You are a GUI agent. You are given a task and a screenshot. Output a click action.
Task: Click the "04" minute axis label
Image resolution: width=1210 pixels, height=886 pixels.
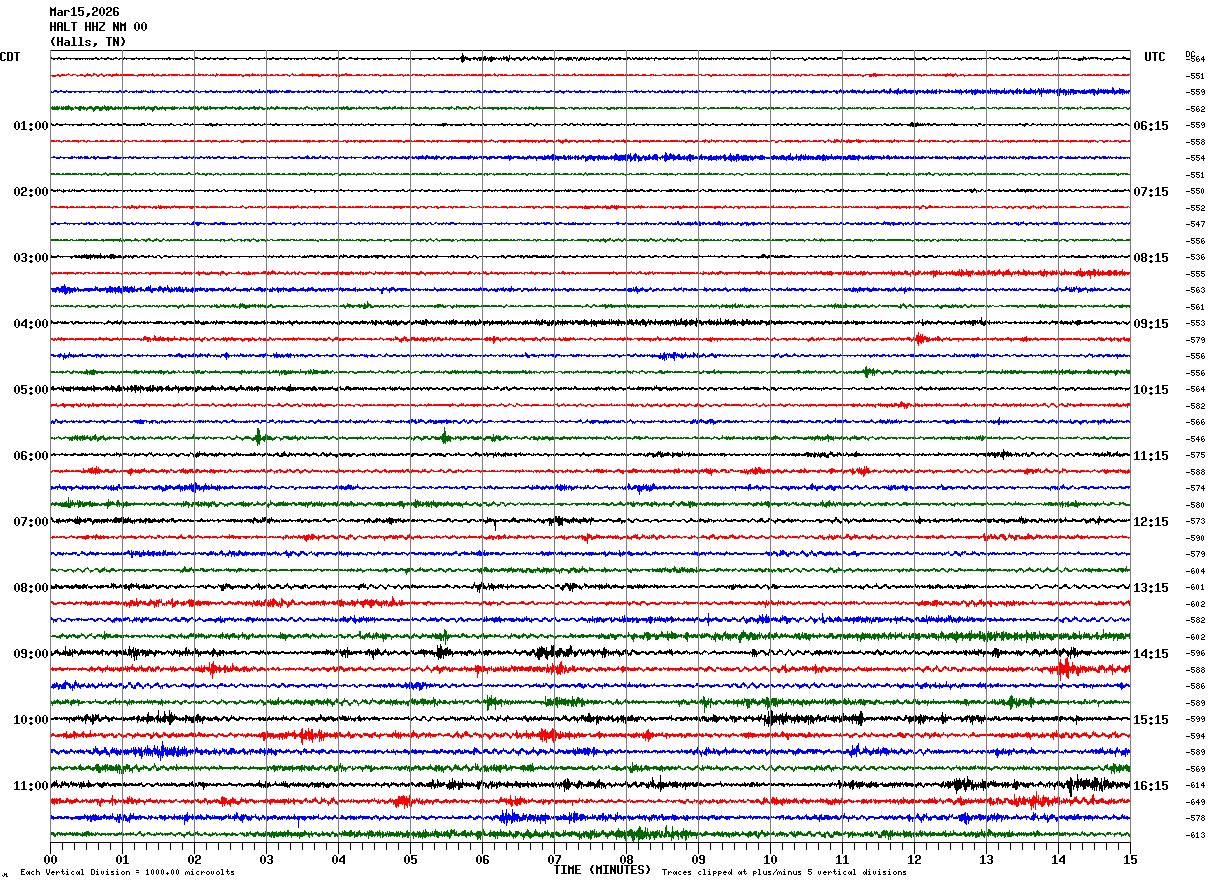point(338,859)
